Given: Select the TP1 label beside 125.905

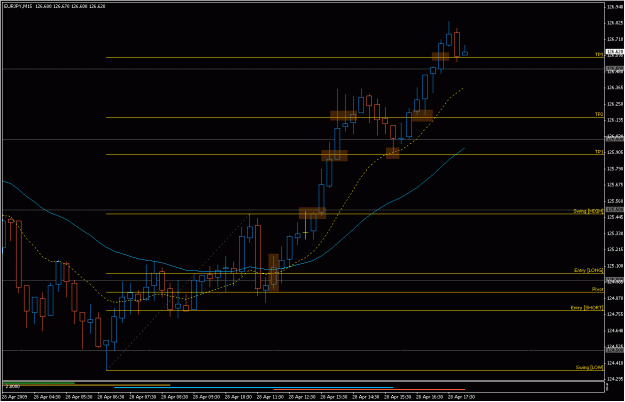Looking at the screenshot, I should tap(599, 152).
